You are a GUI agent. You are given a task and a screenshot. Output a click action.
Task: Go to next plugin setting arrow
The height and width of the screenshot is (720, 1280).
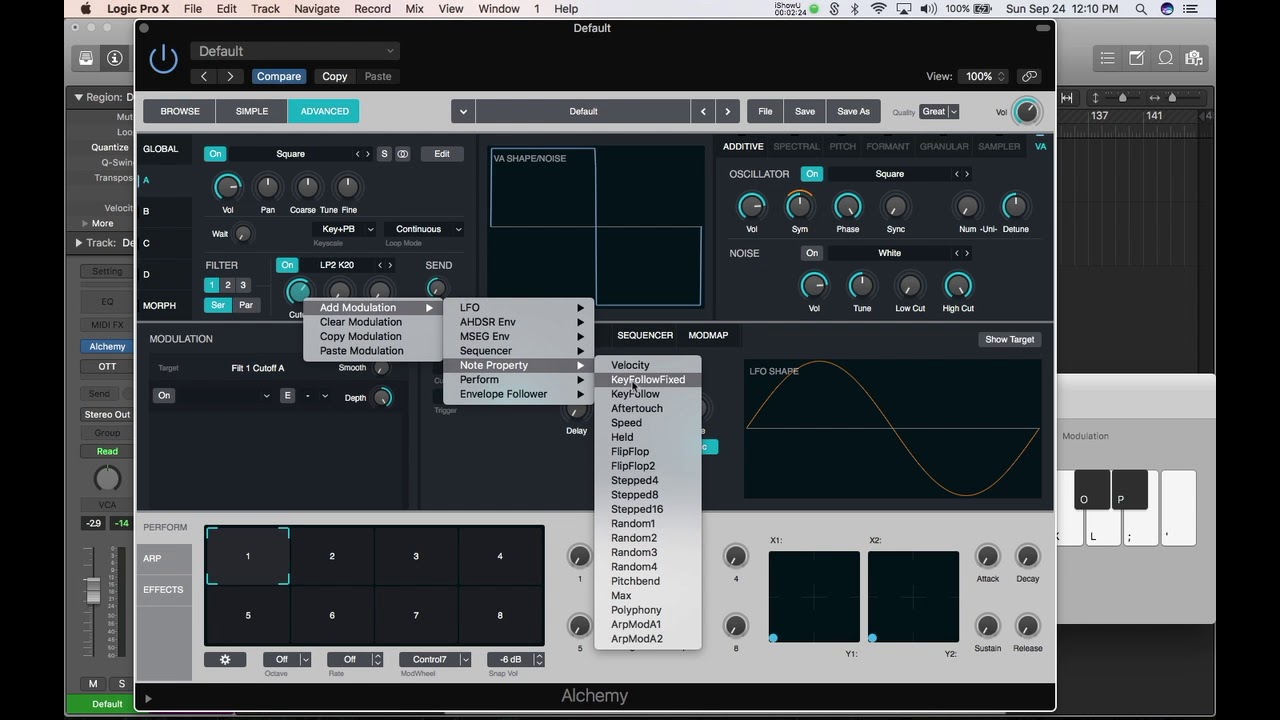coord(230,76)
